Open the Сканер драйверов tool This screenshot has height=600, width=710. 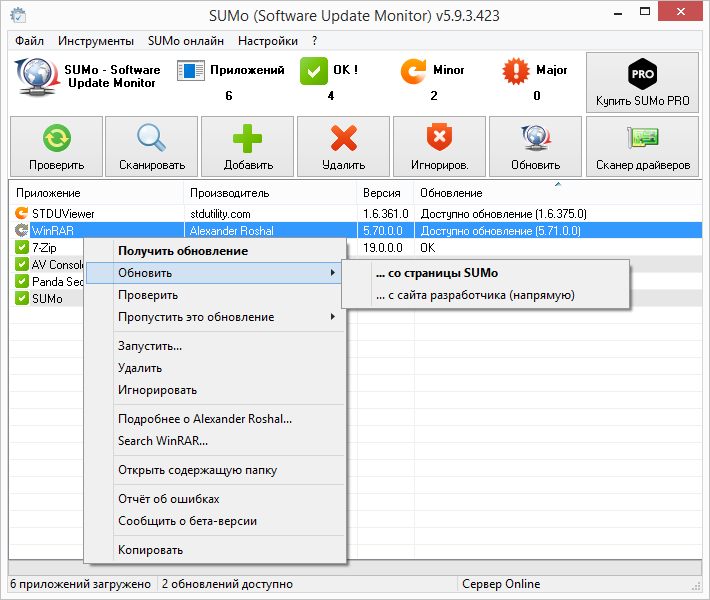coord(643,146)
